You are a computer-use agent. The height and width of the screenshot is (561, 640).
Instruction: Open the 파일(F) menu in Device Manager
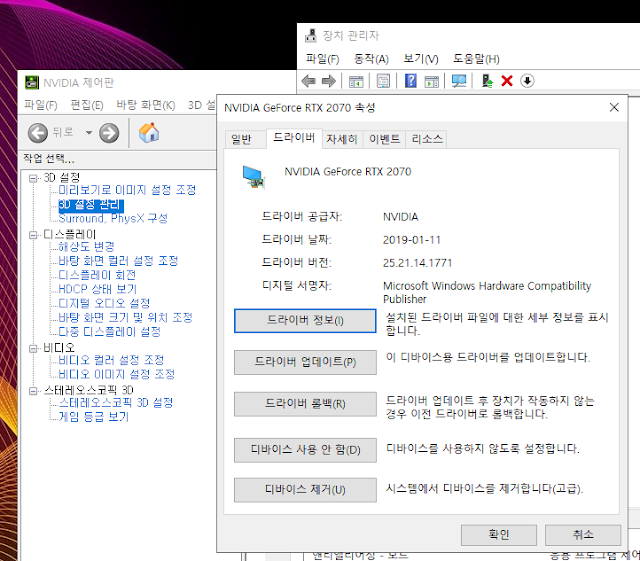[x=322, y=59]
